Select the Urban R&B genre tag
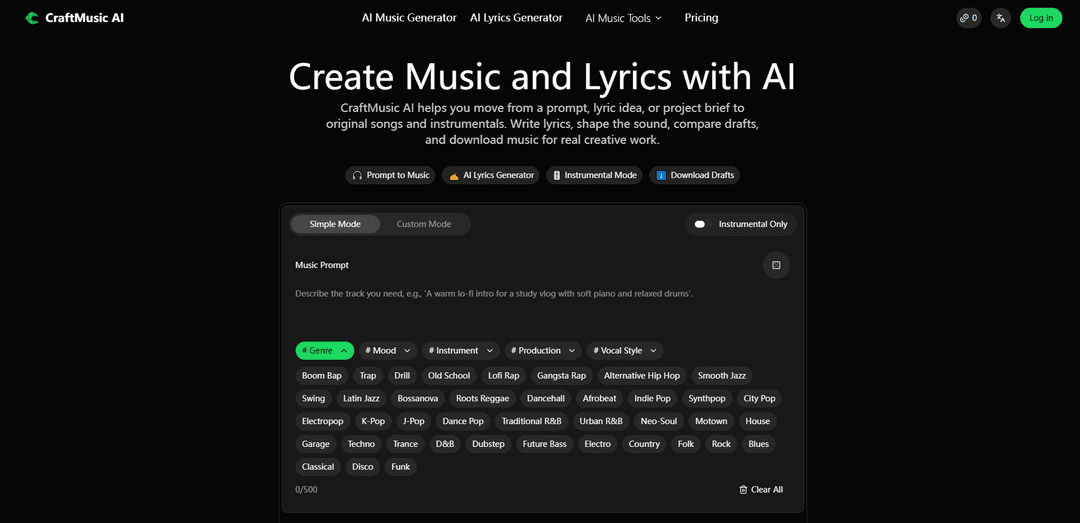This screenshot has height=523, width=1080. point(601,421)
